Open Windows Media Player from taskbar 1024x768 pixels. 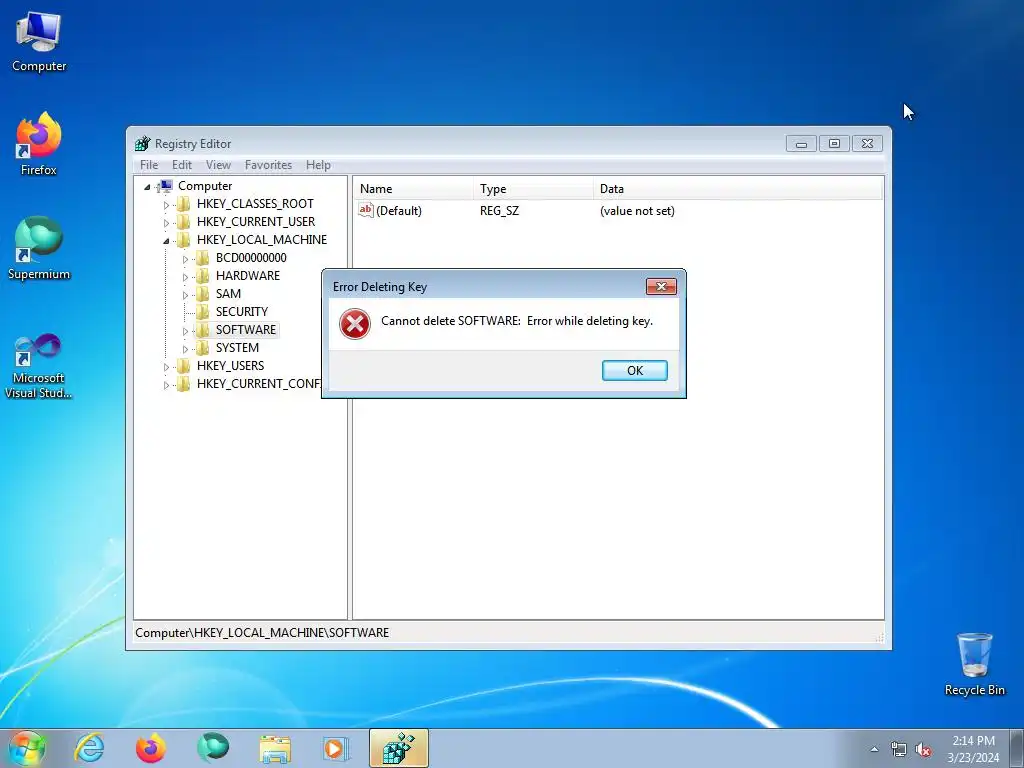(336, 748)
